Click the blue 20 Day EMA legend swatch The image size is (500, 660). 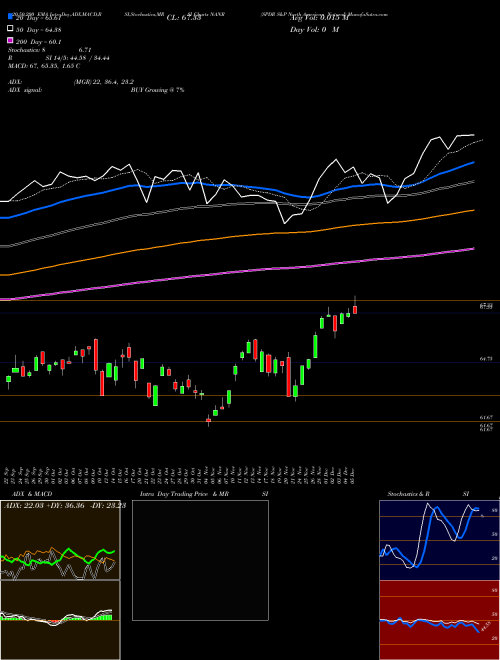[10, 17]
